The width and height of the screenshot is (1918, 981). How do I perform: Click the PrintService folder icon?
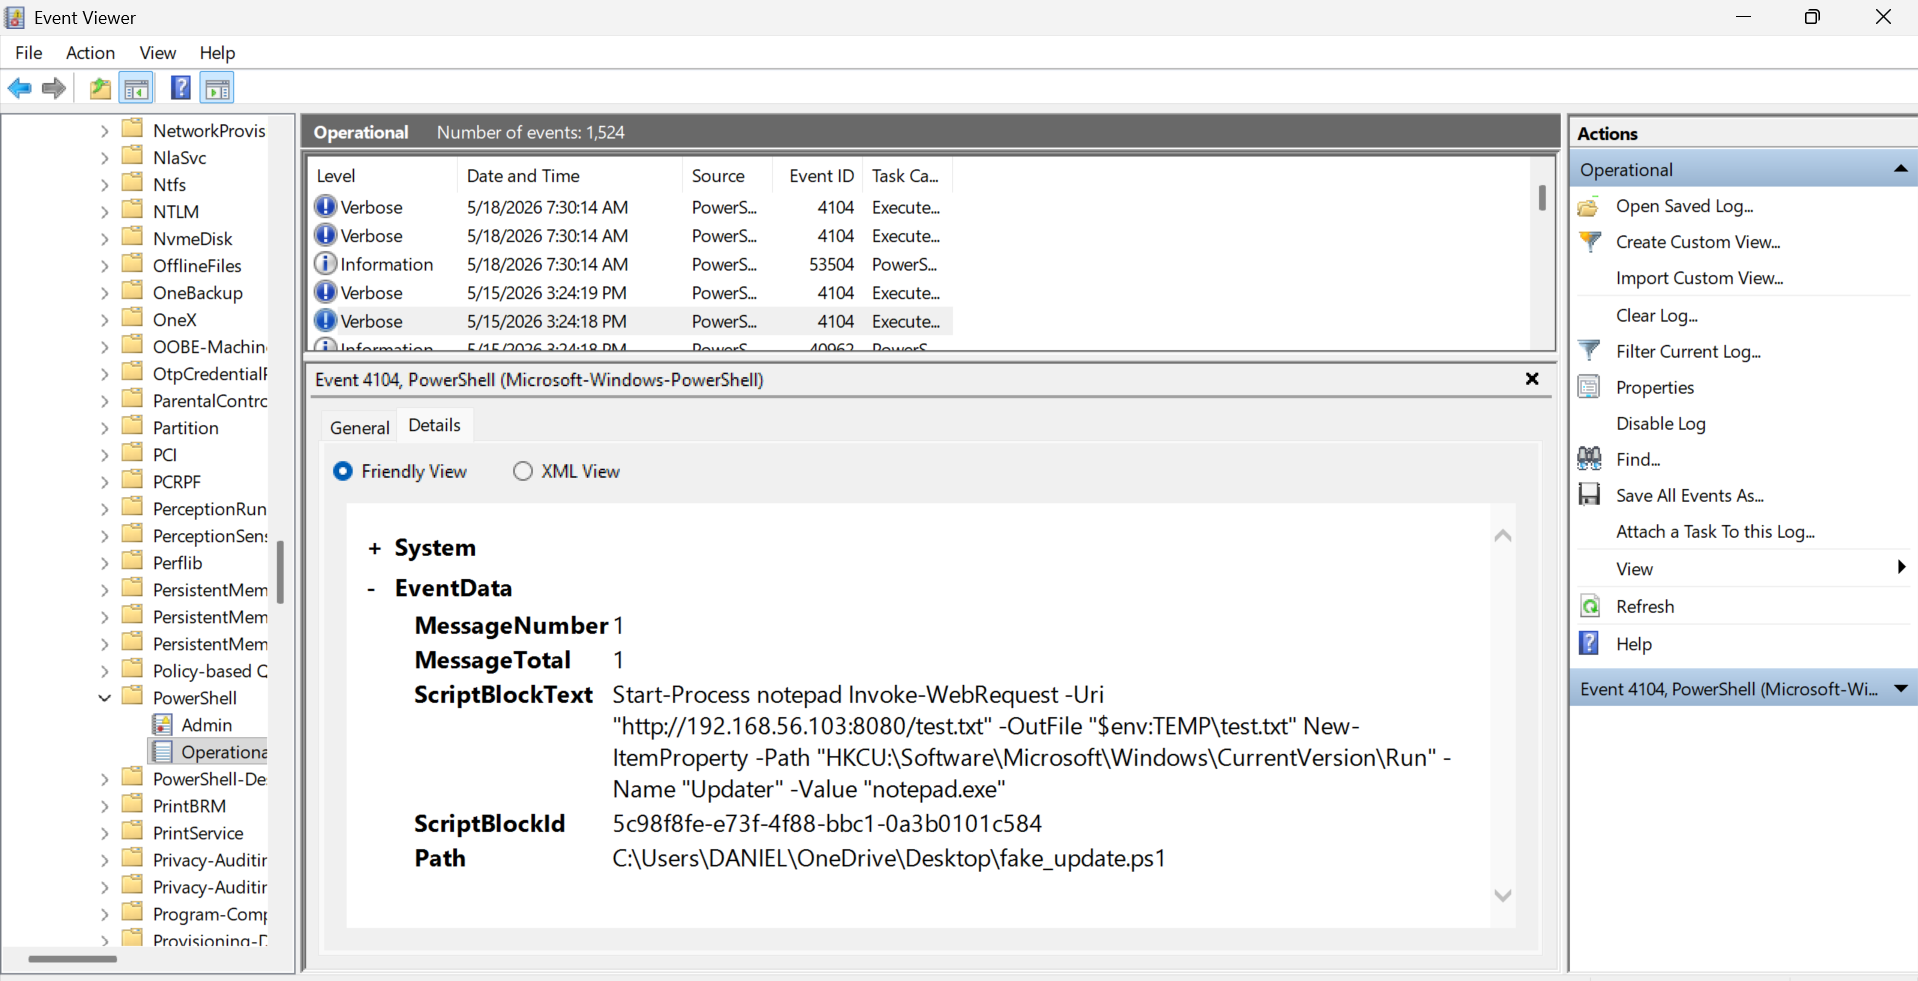(132, 831)
